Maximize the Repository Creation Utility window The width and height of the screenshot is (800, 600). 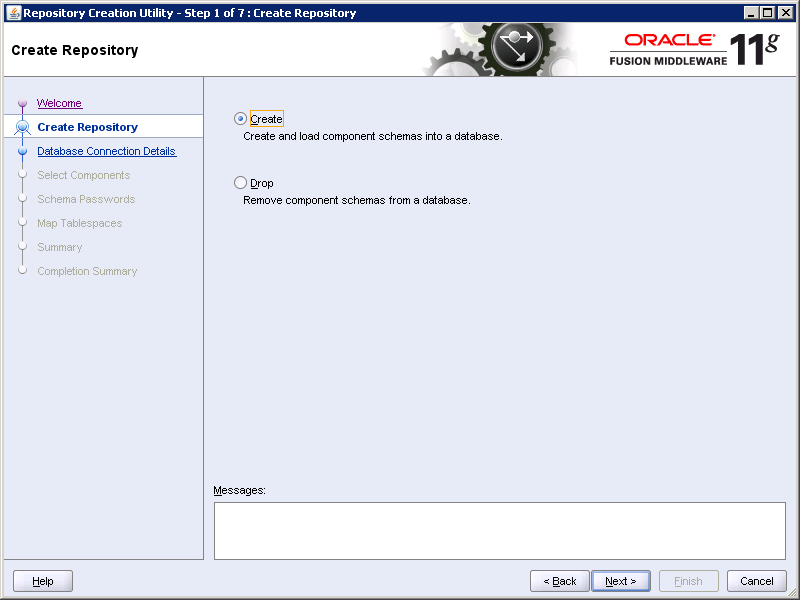tap(767, 13)
